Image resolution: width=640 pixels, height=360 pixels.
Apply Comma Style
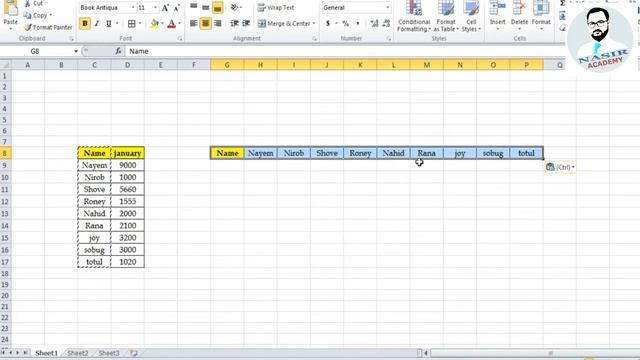point(358,24)
